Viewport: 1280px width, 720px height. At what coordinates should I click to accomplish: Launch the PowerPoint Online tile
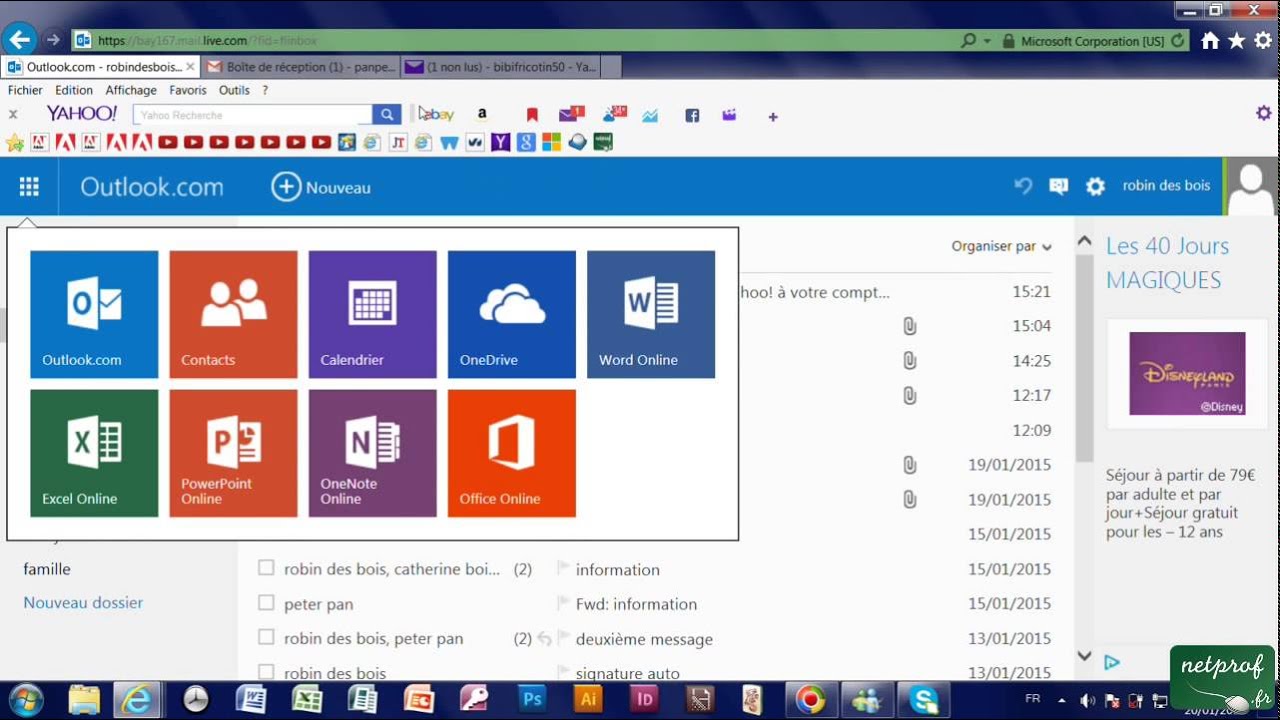[x=233, y=453]
